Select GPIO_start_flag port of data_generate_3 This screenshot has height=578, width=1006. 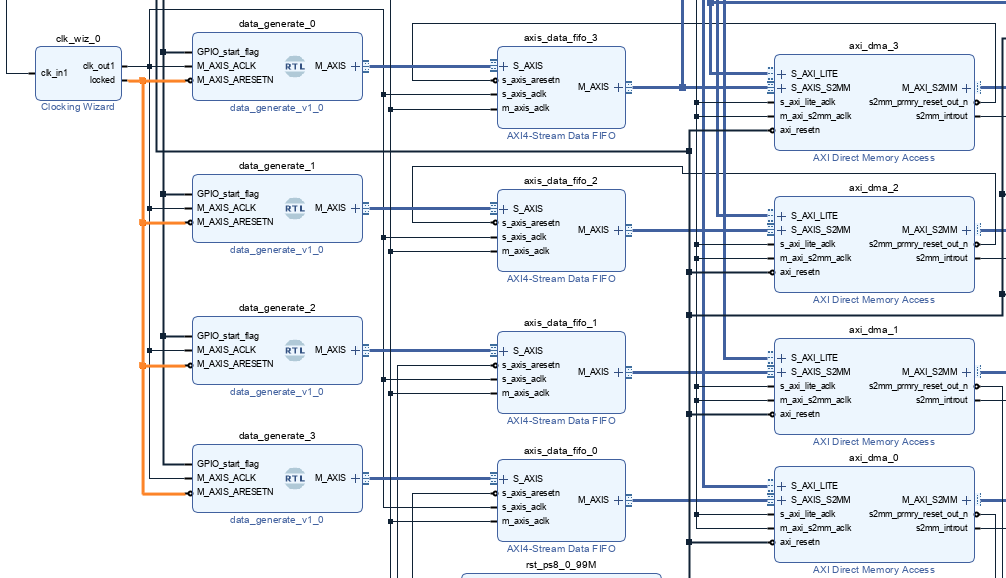pyautogui.click(x=228, y=464)
